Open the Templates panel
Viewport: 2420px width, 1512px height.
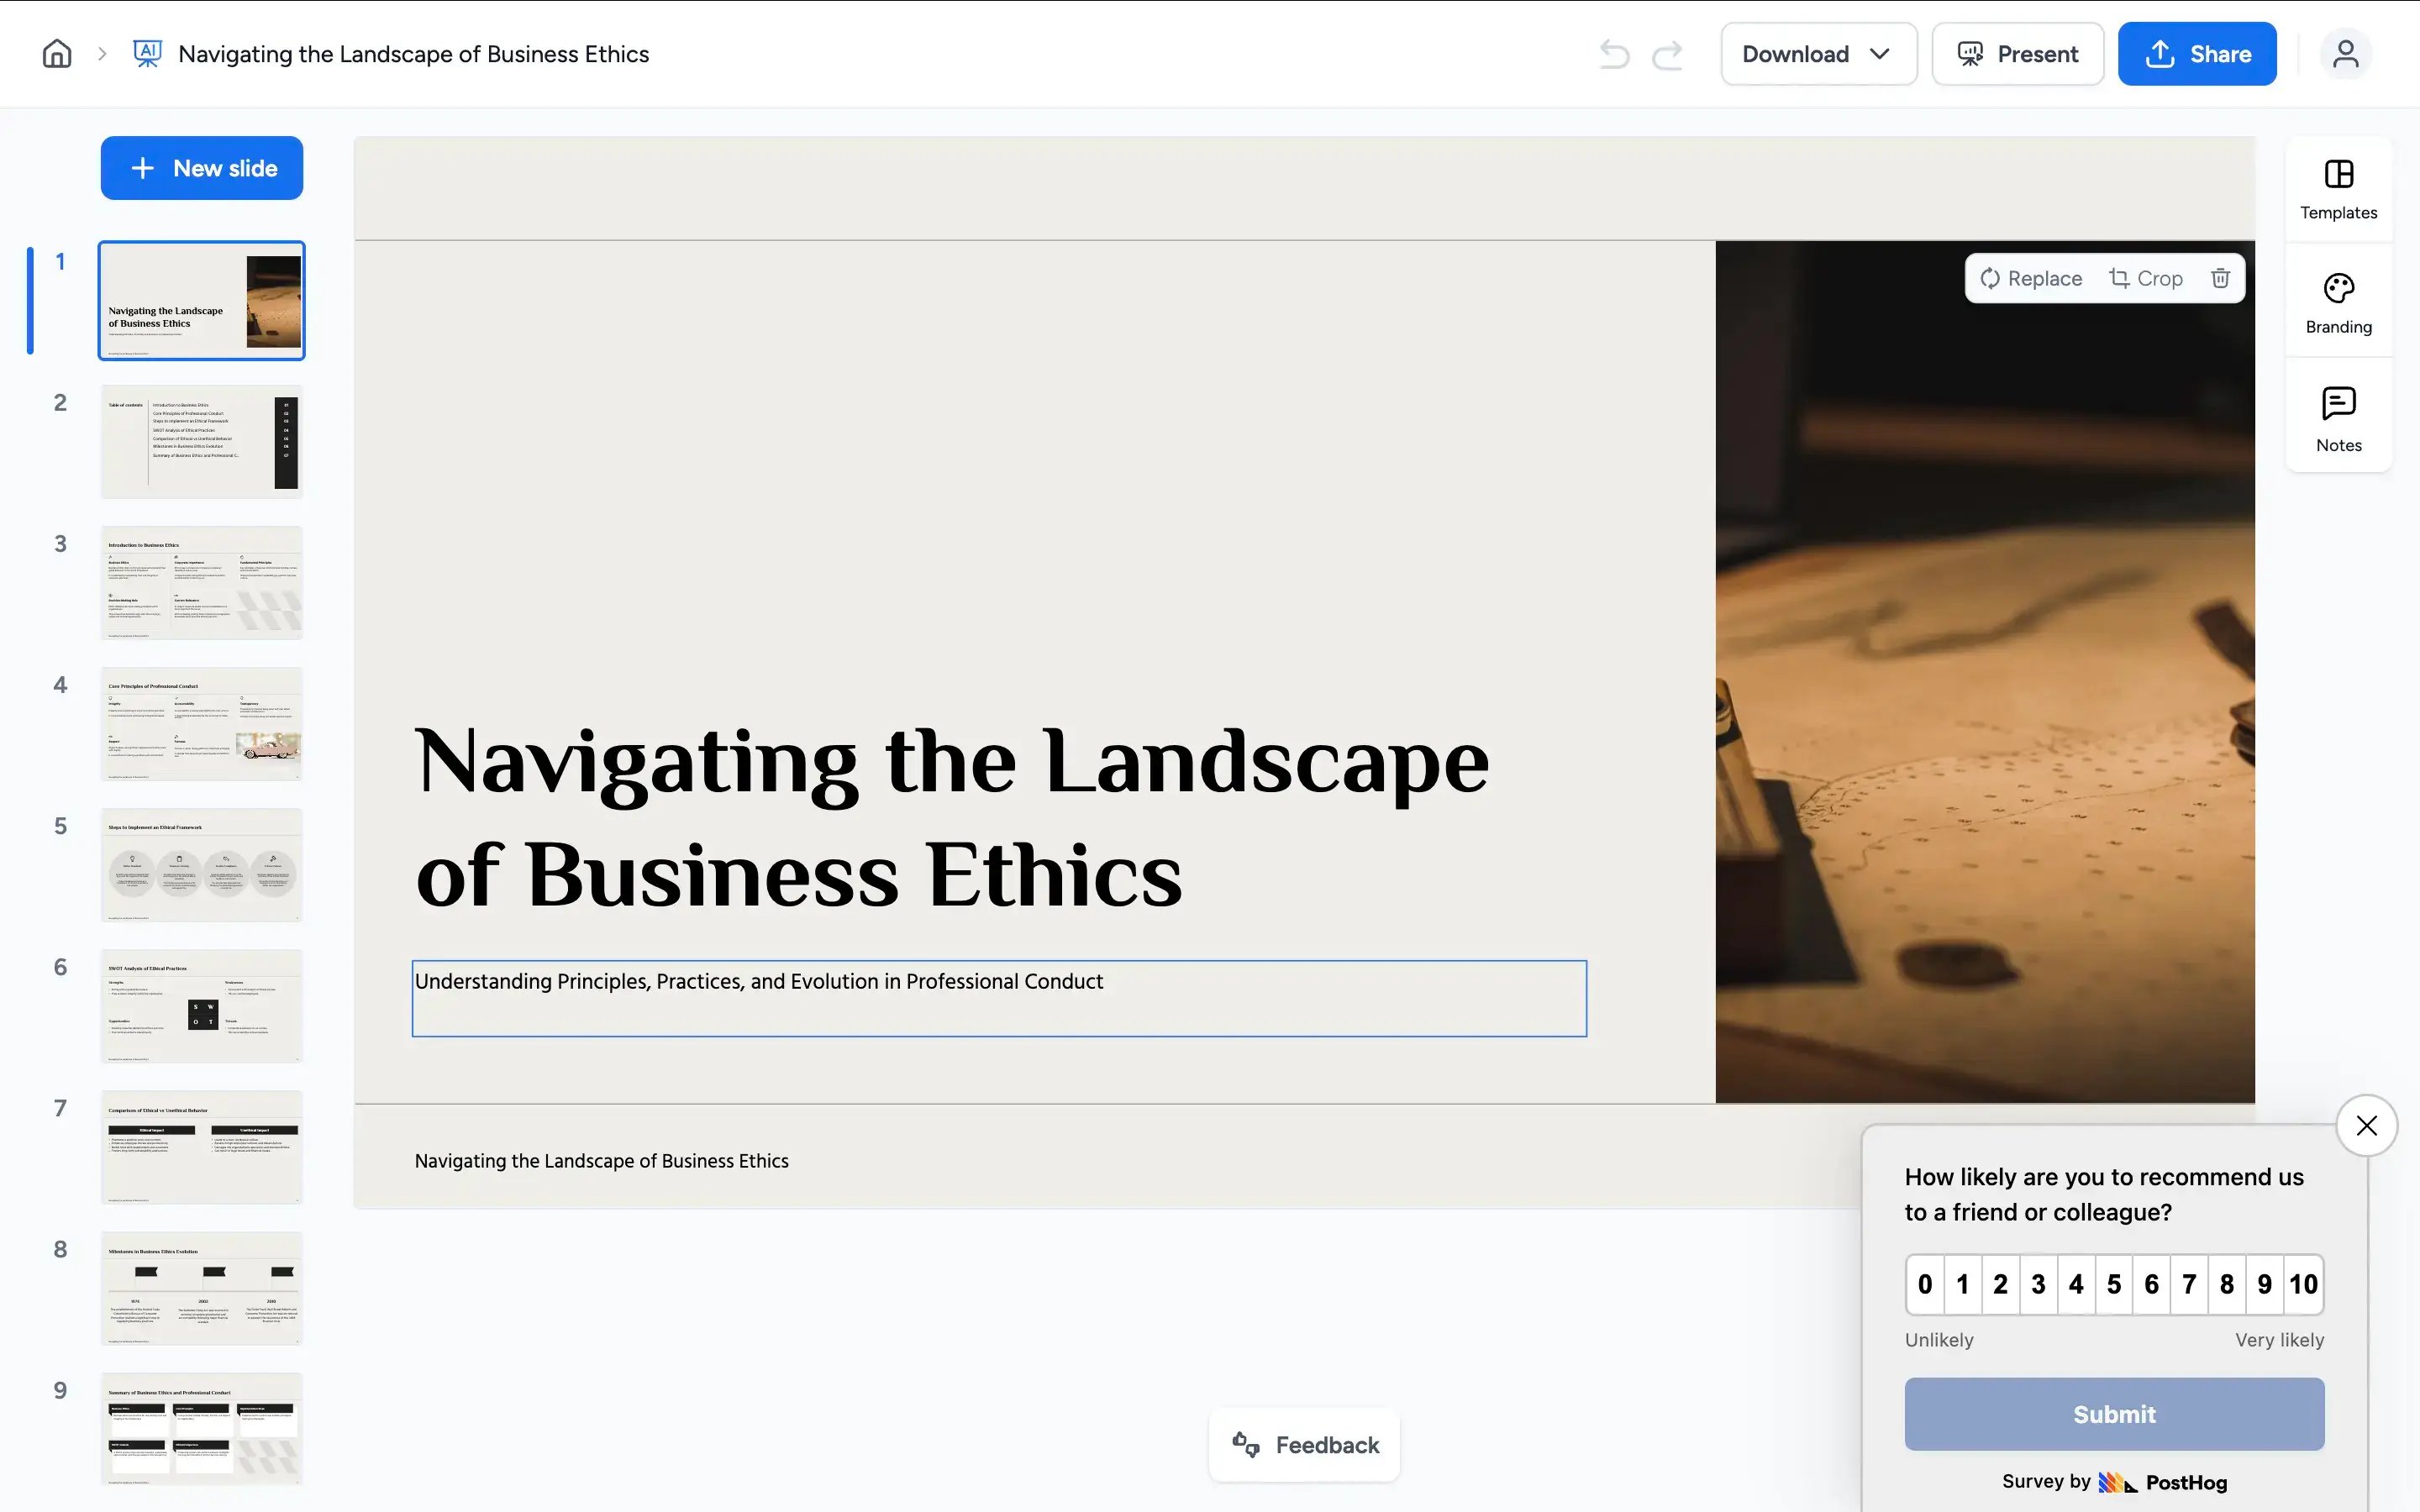pos(2338,189)
